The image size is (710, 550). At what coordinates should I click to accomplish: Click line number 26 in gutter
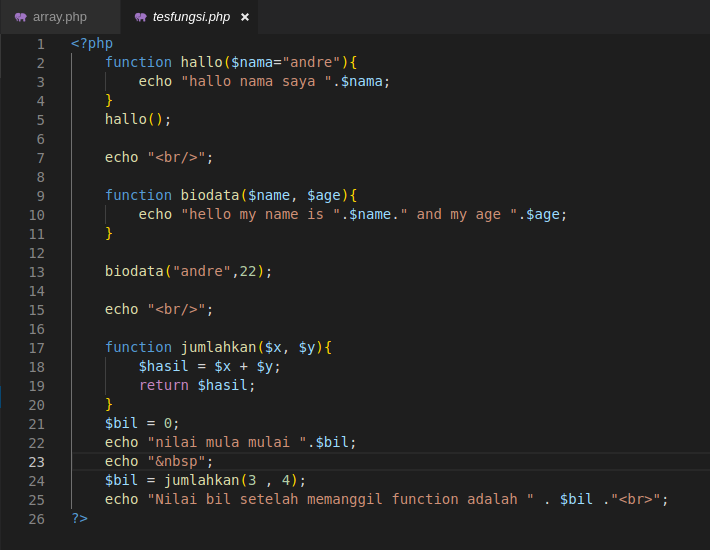[37, 519]
